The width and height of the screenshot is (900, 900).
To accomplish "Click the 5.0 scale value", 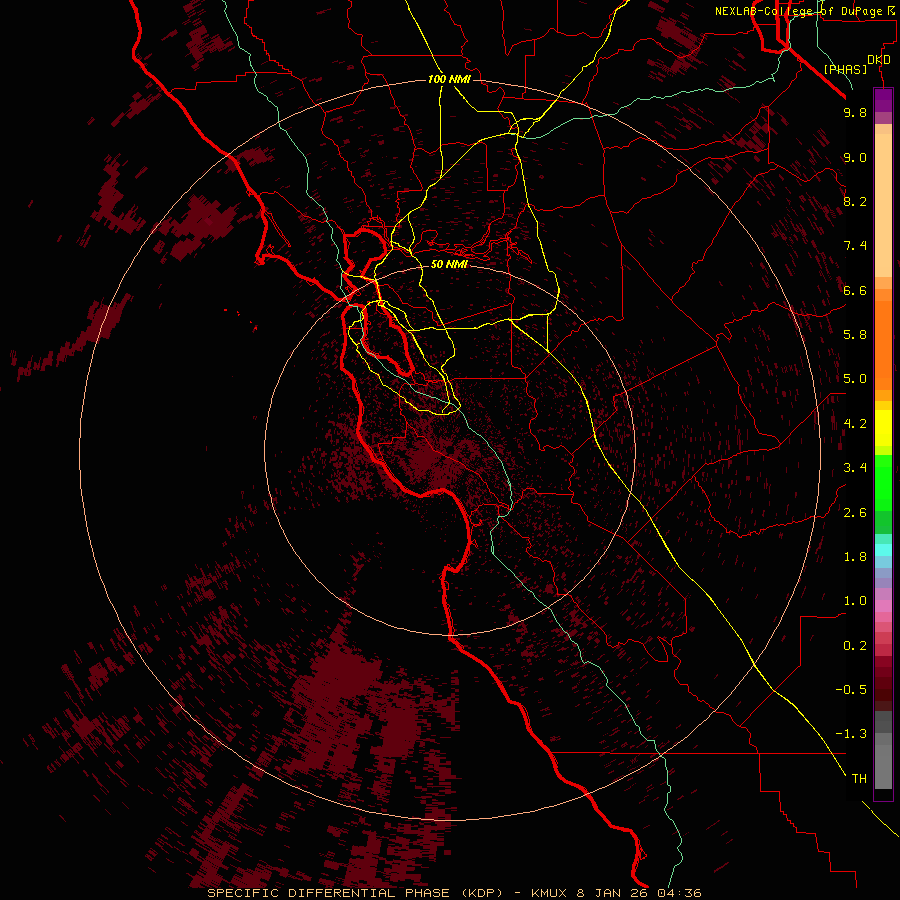I will tap(855, 379).
